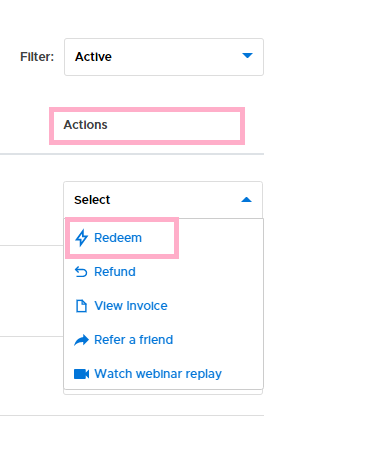This screenshot has width=391, height=454.
Task: Click empty space right of Redeem in menu
Action: pos(220,238)
